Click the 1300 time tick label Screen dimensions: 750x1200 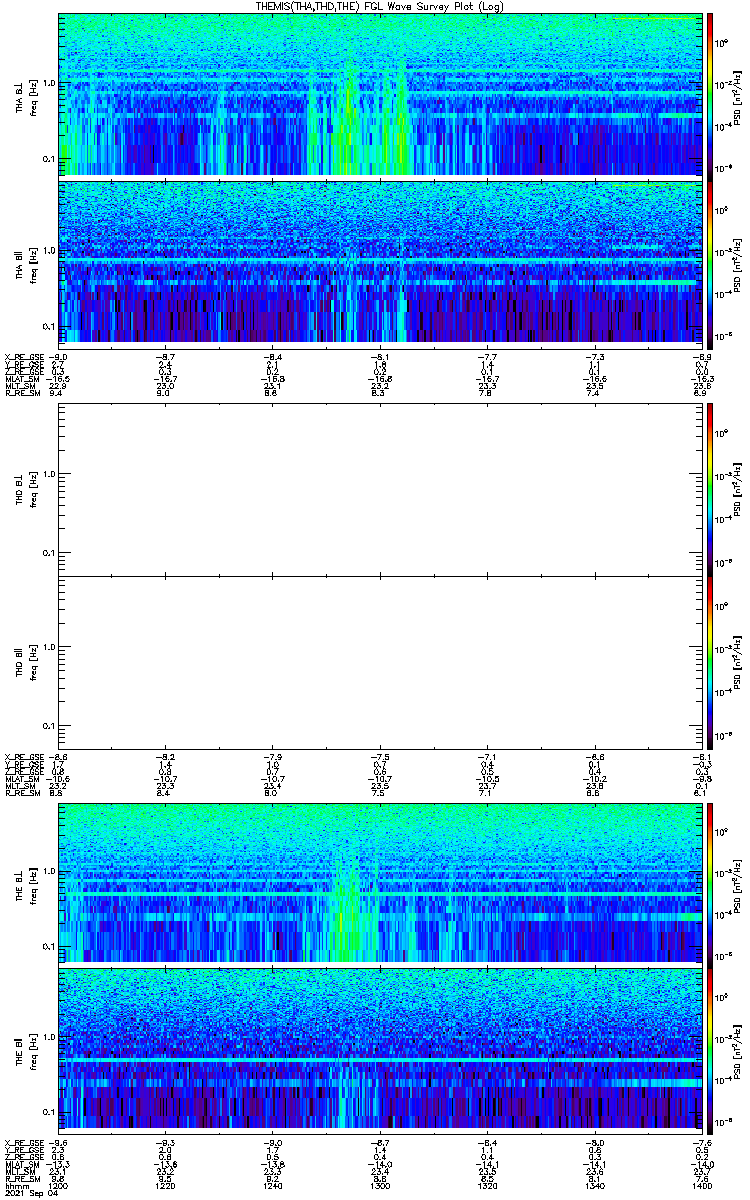[x=380, y=1184]
